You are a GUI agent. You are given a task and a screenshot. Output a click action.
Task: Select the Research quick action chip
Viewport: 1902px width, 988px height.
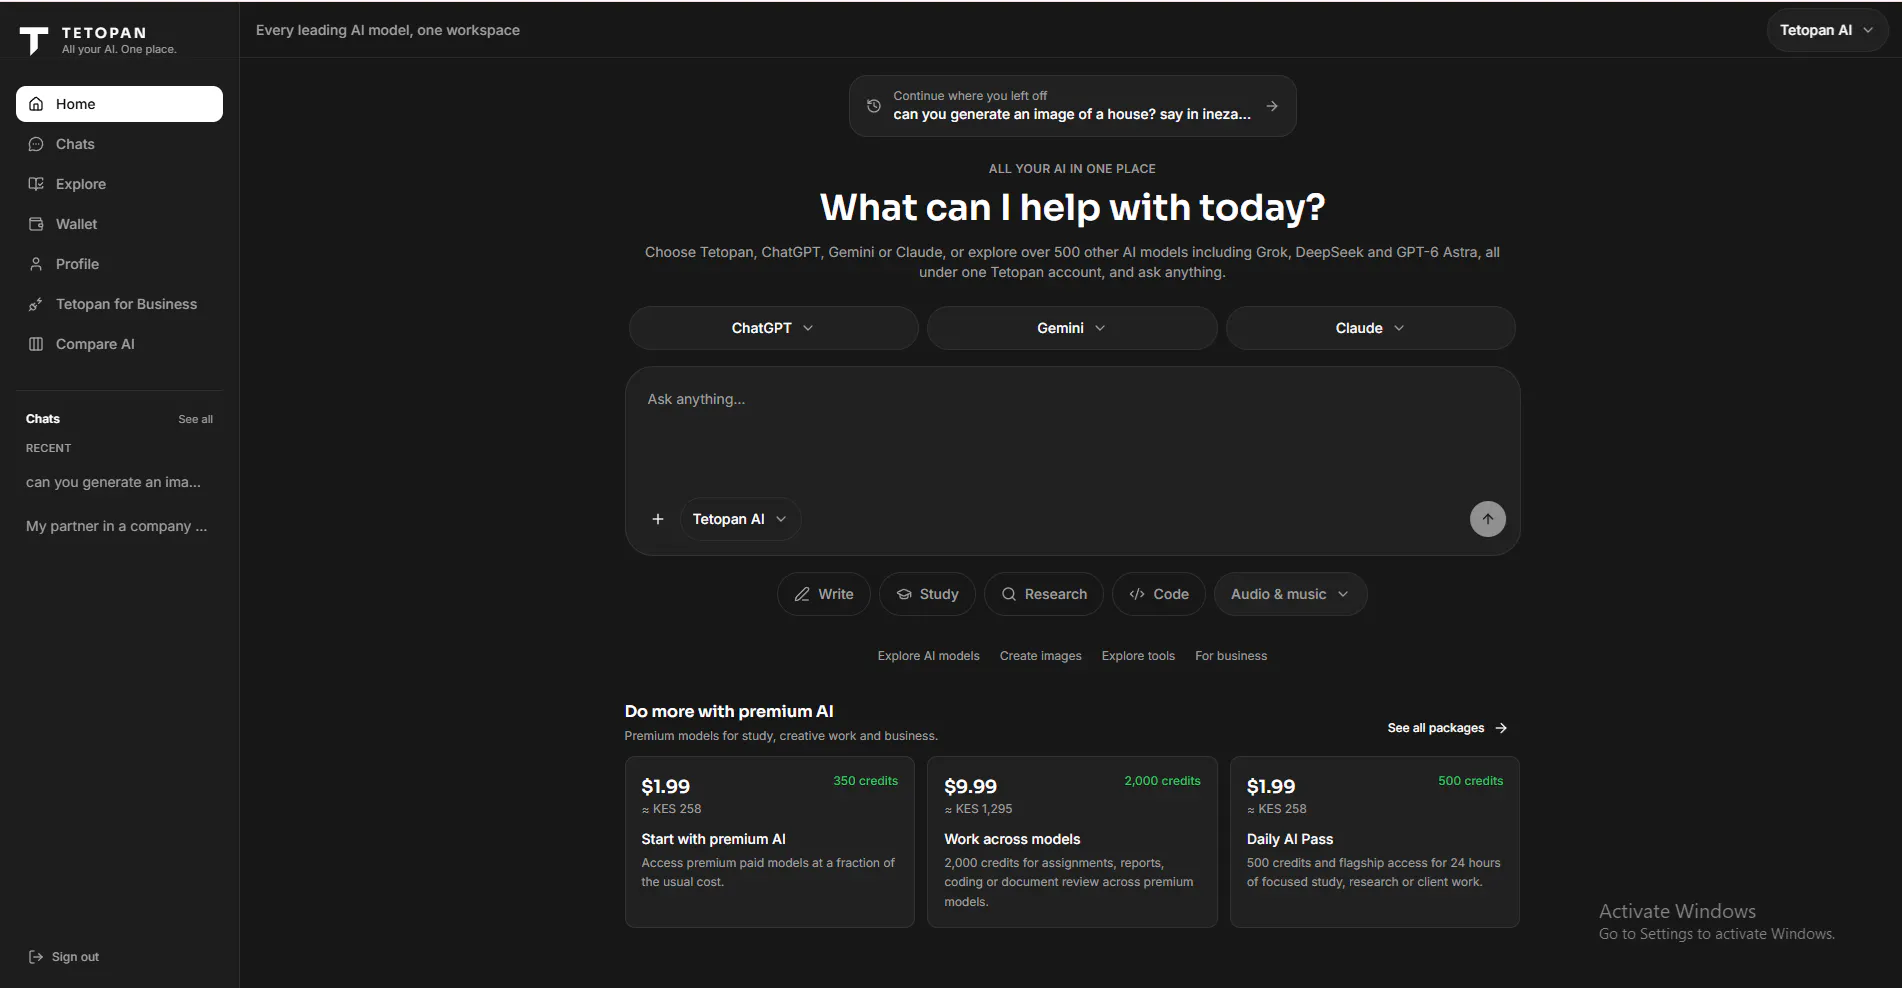[1044, 594]
